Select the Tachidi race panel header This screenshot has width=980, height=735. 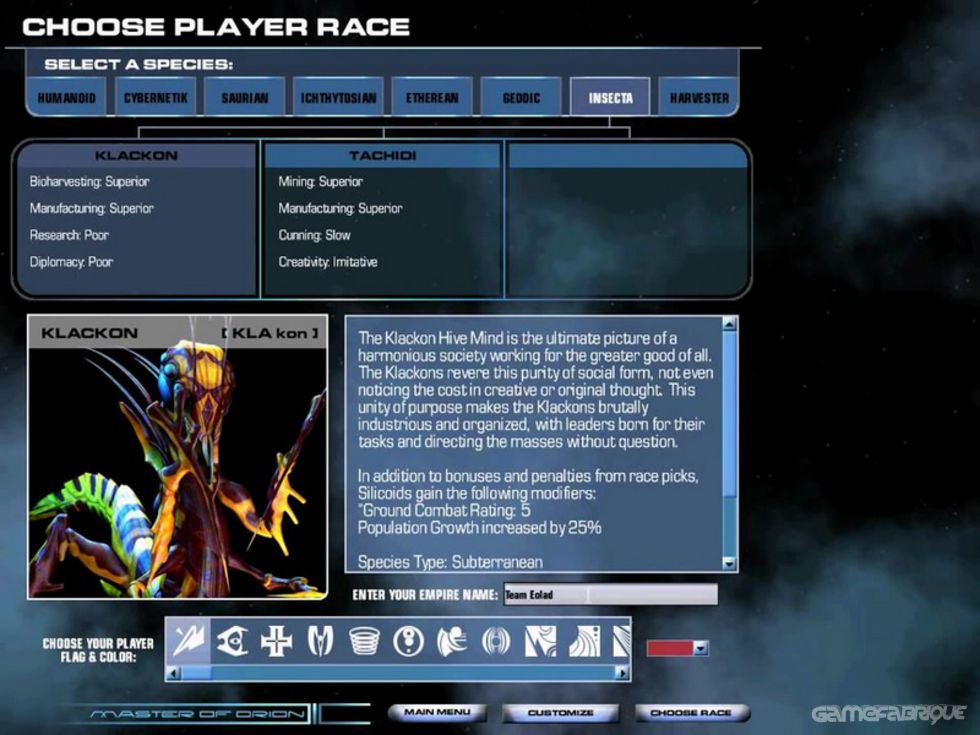click(x=382, y=156)
